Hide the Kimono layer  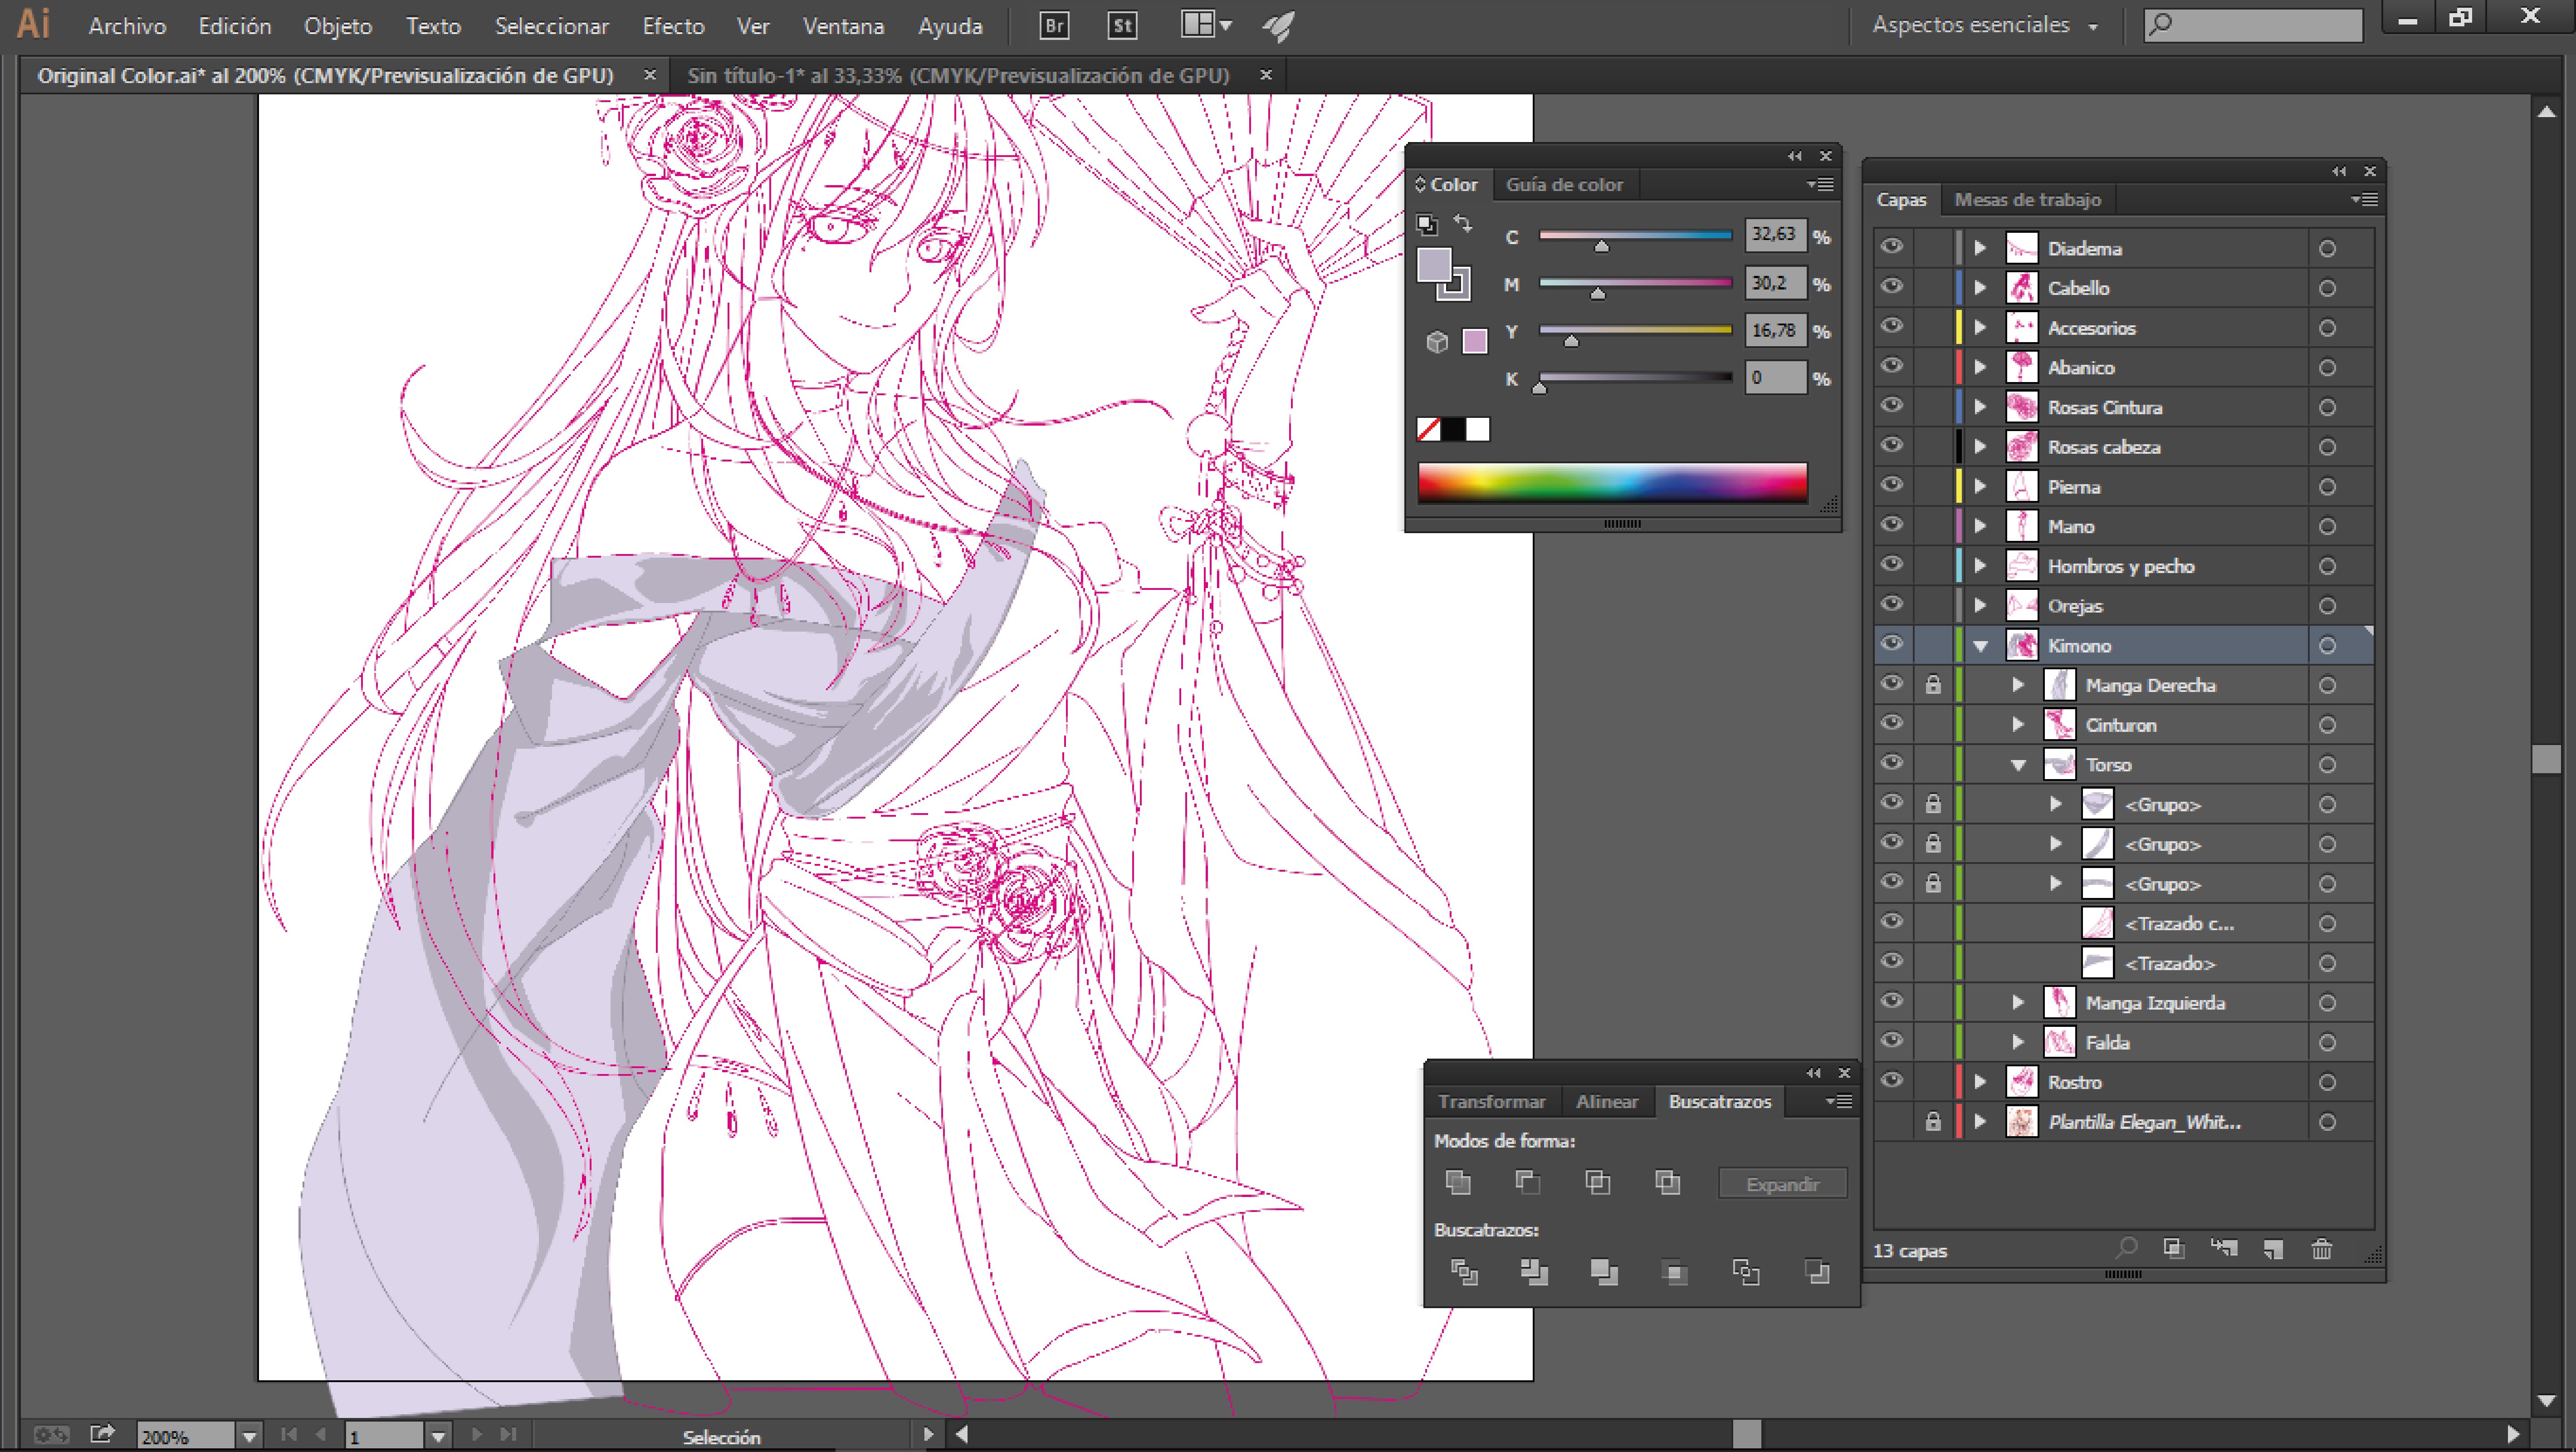click(1892, 644)
